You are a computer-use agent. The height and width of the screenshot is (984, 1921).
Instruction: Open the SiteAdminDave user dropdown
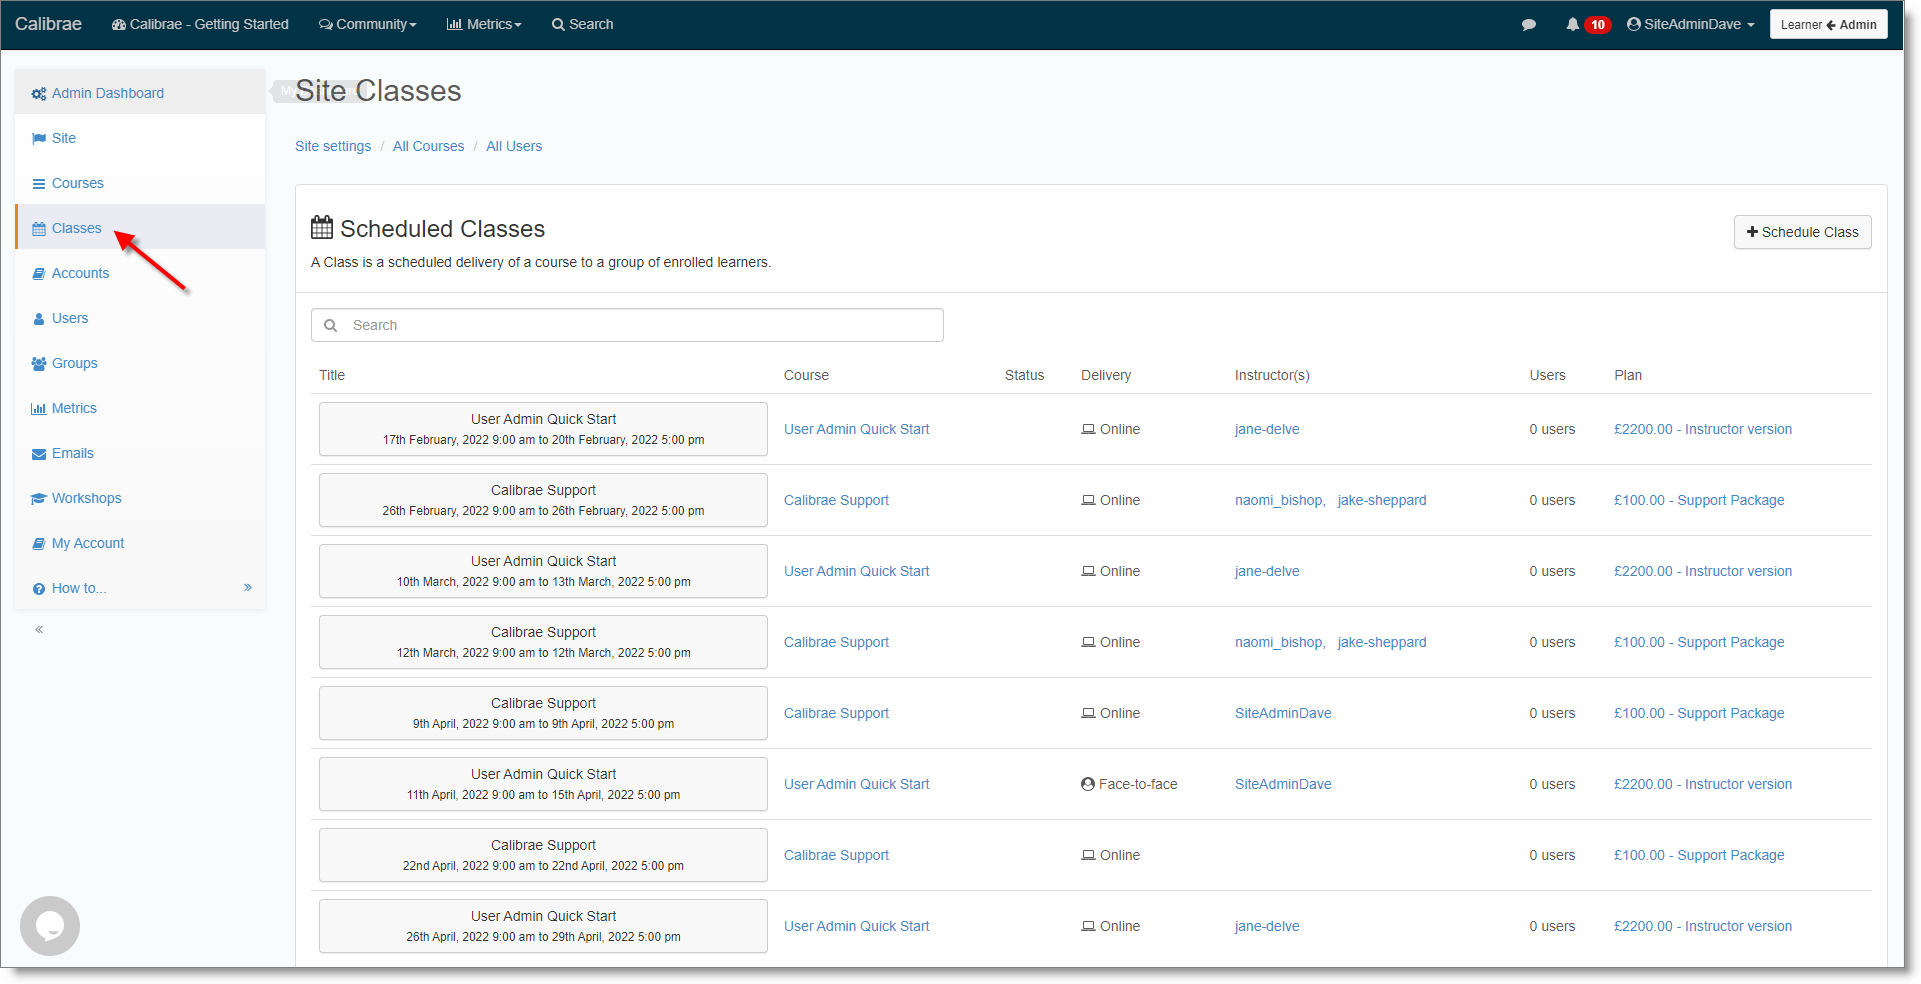(x=1691, y=25)
